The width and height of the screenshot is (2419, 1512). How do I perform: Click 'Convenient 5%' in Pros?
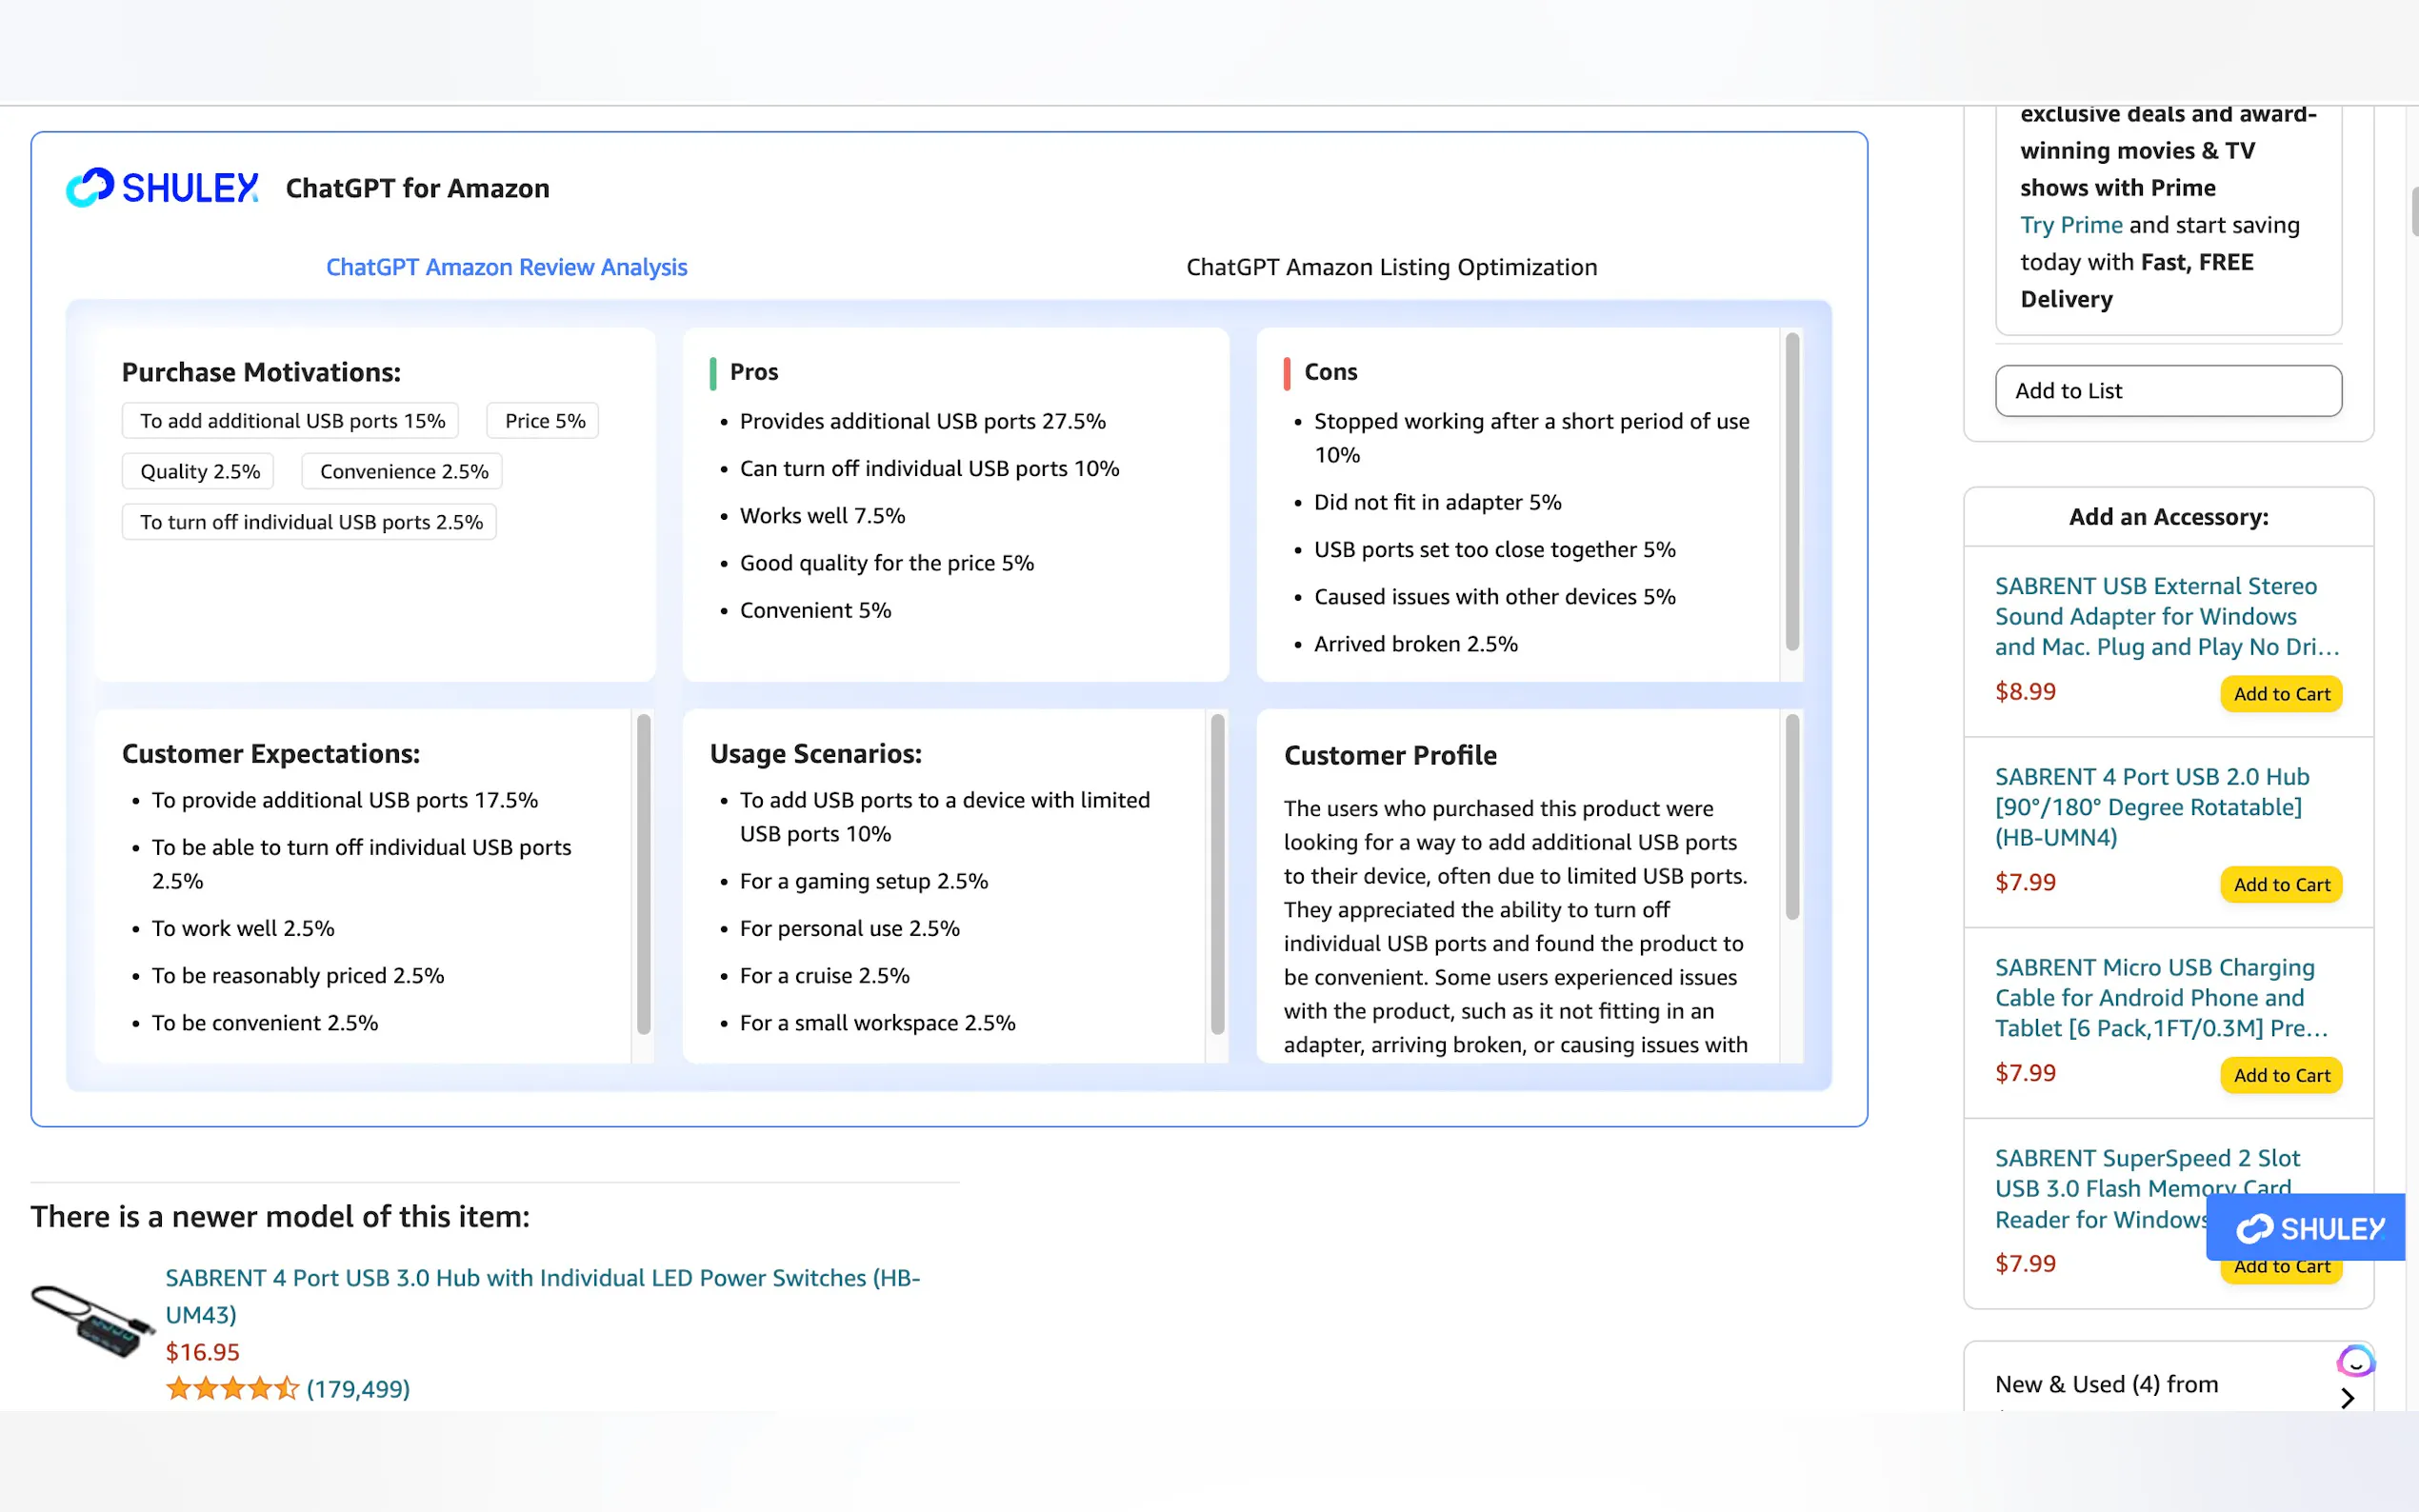coord(815,610)
